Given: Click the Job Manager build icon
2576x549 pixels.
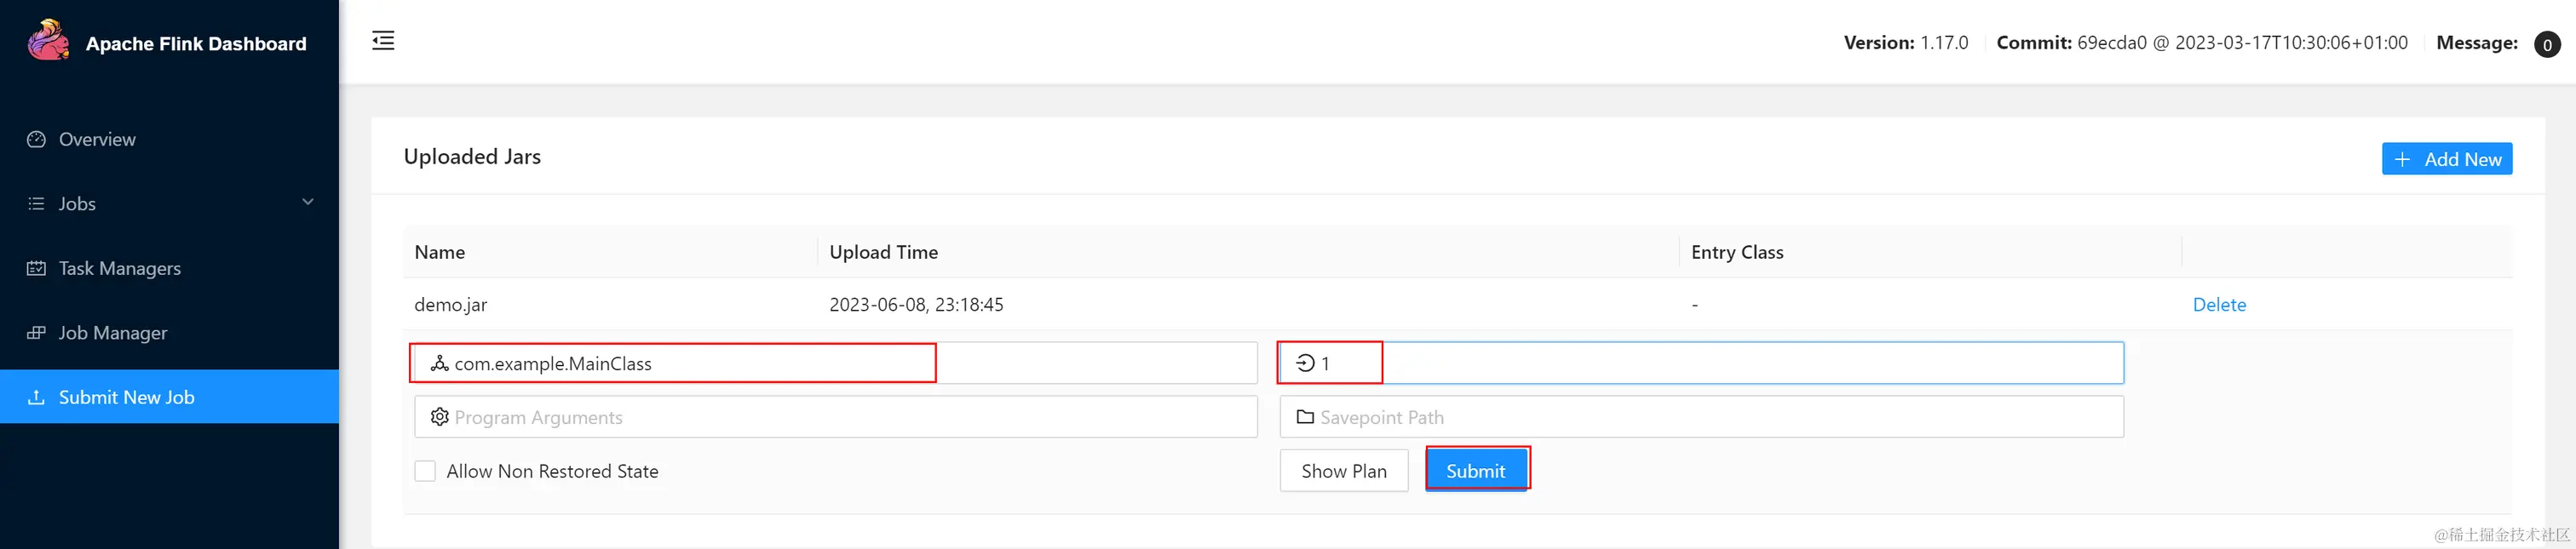Looking at the screenshot, I should (x=37, y=332).
